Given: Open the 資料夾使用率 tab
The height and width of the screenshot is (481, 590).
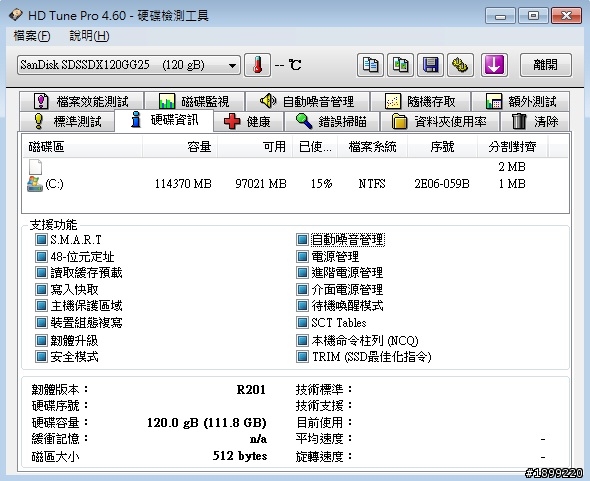Looking at the screenshot, I should pos(439,121).
